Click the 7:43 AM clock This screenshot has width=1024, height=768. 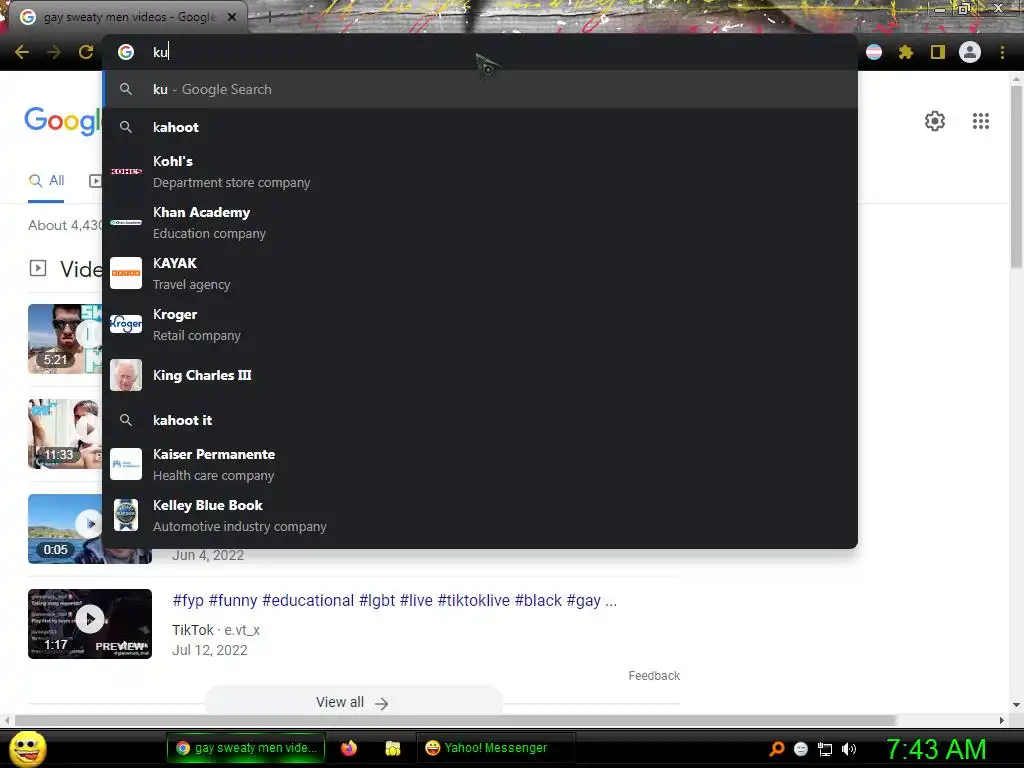pos(935,749)
